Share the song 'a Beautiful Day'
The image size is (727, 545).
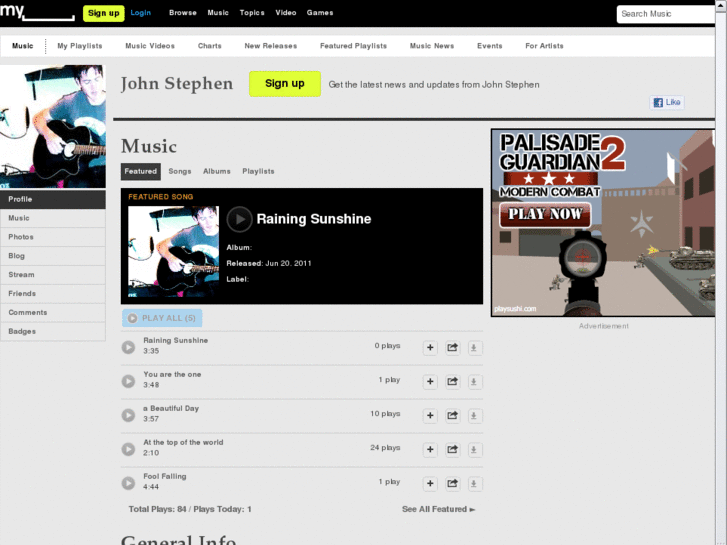click(x=452, y=416)
